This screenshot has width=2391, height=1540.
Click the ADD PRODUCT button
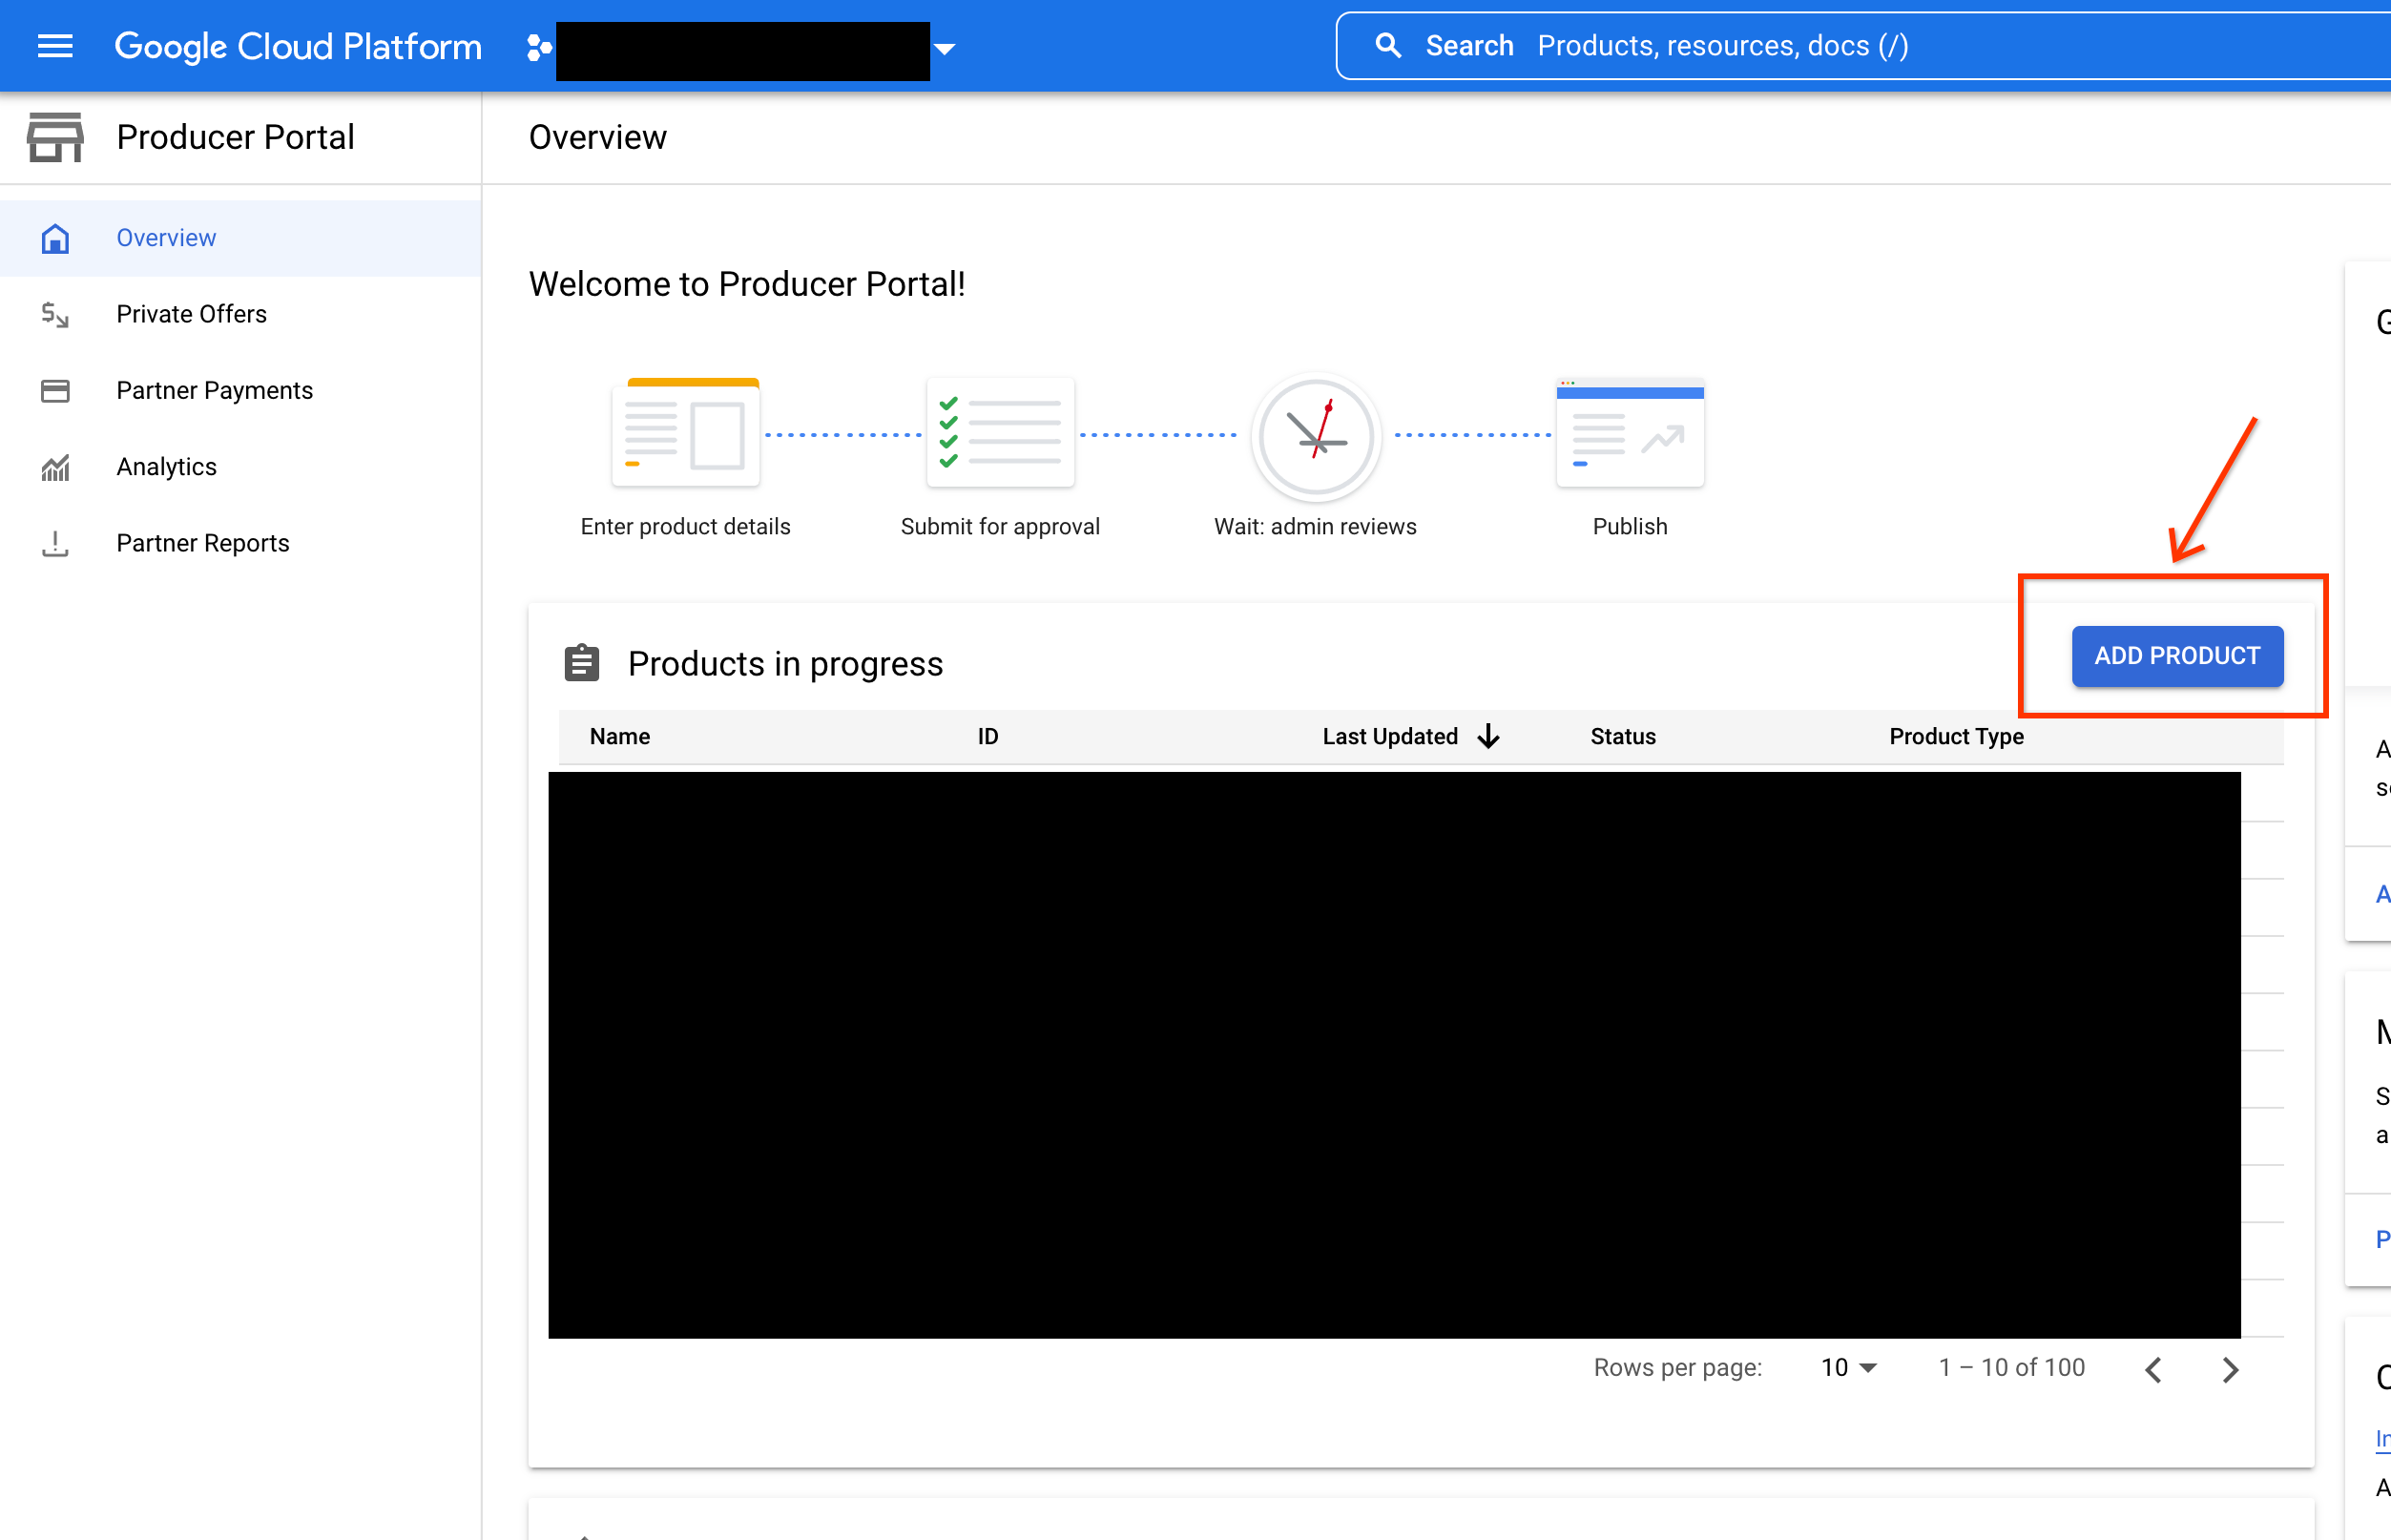pos(2176,656)
